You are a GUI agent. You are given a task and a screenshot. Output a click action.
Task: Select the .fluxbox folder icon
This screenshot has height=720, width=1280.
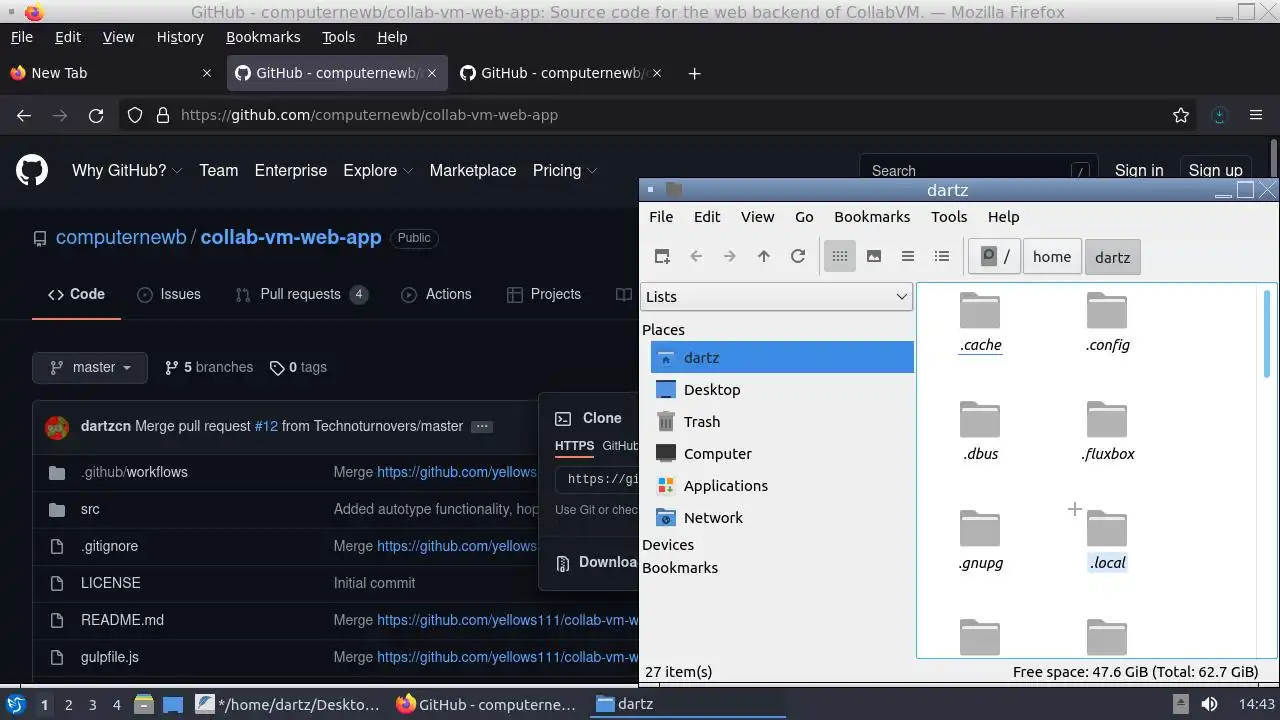tap(1107, 420)
